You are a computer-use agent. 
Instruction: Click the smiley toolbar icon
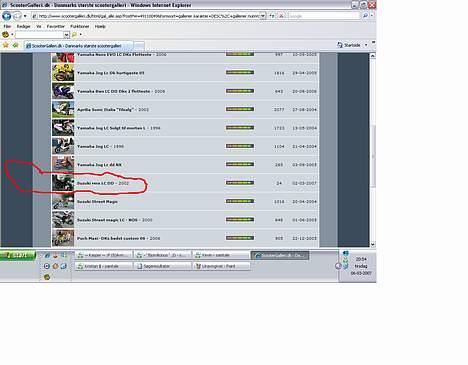[5, 35]
